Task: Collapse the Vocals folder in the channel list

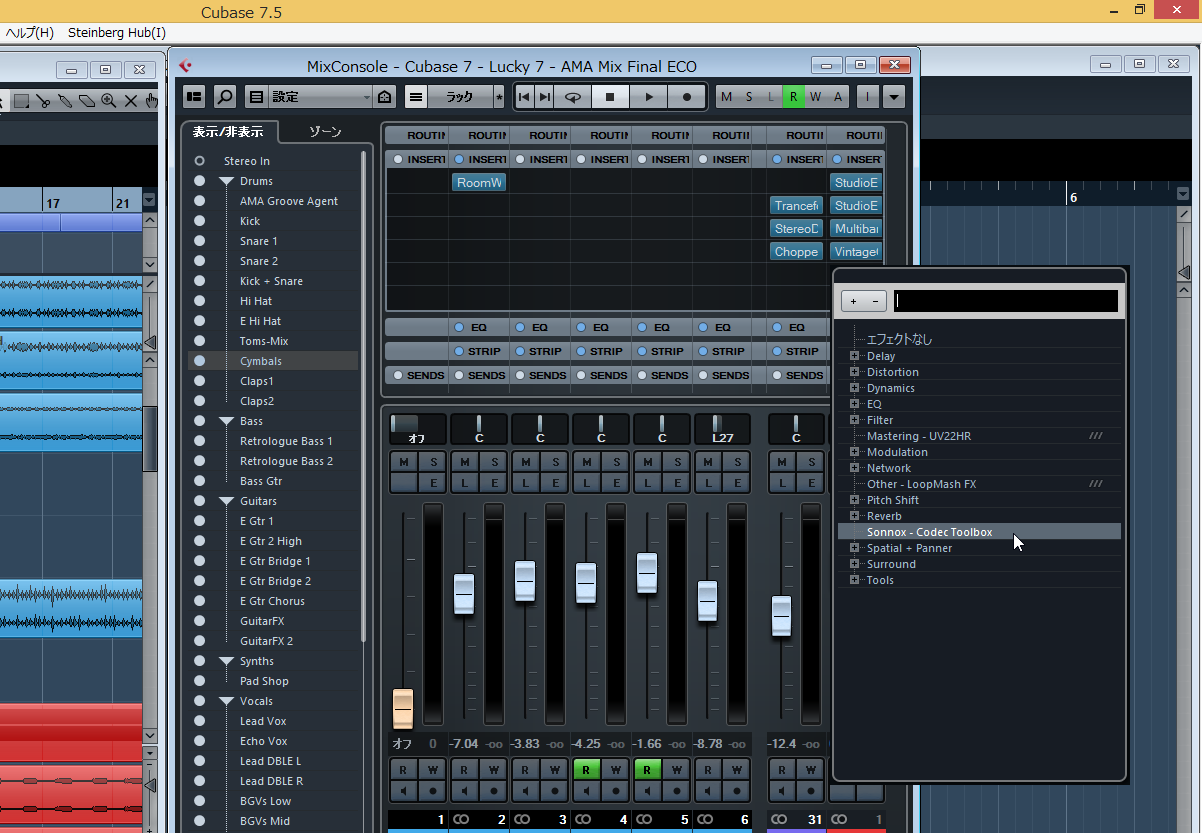Action: click(227, 702)
